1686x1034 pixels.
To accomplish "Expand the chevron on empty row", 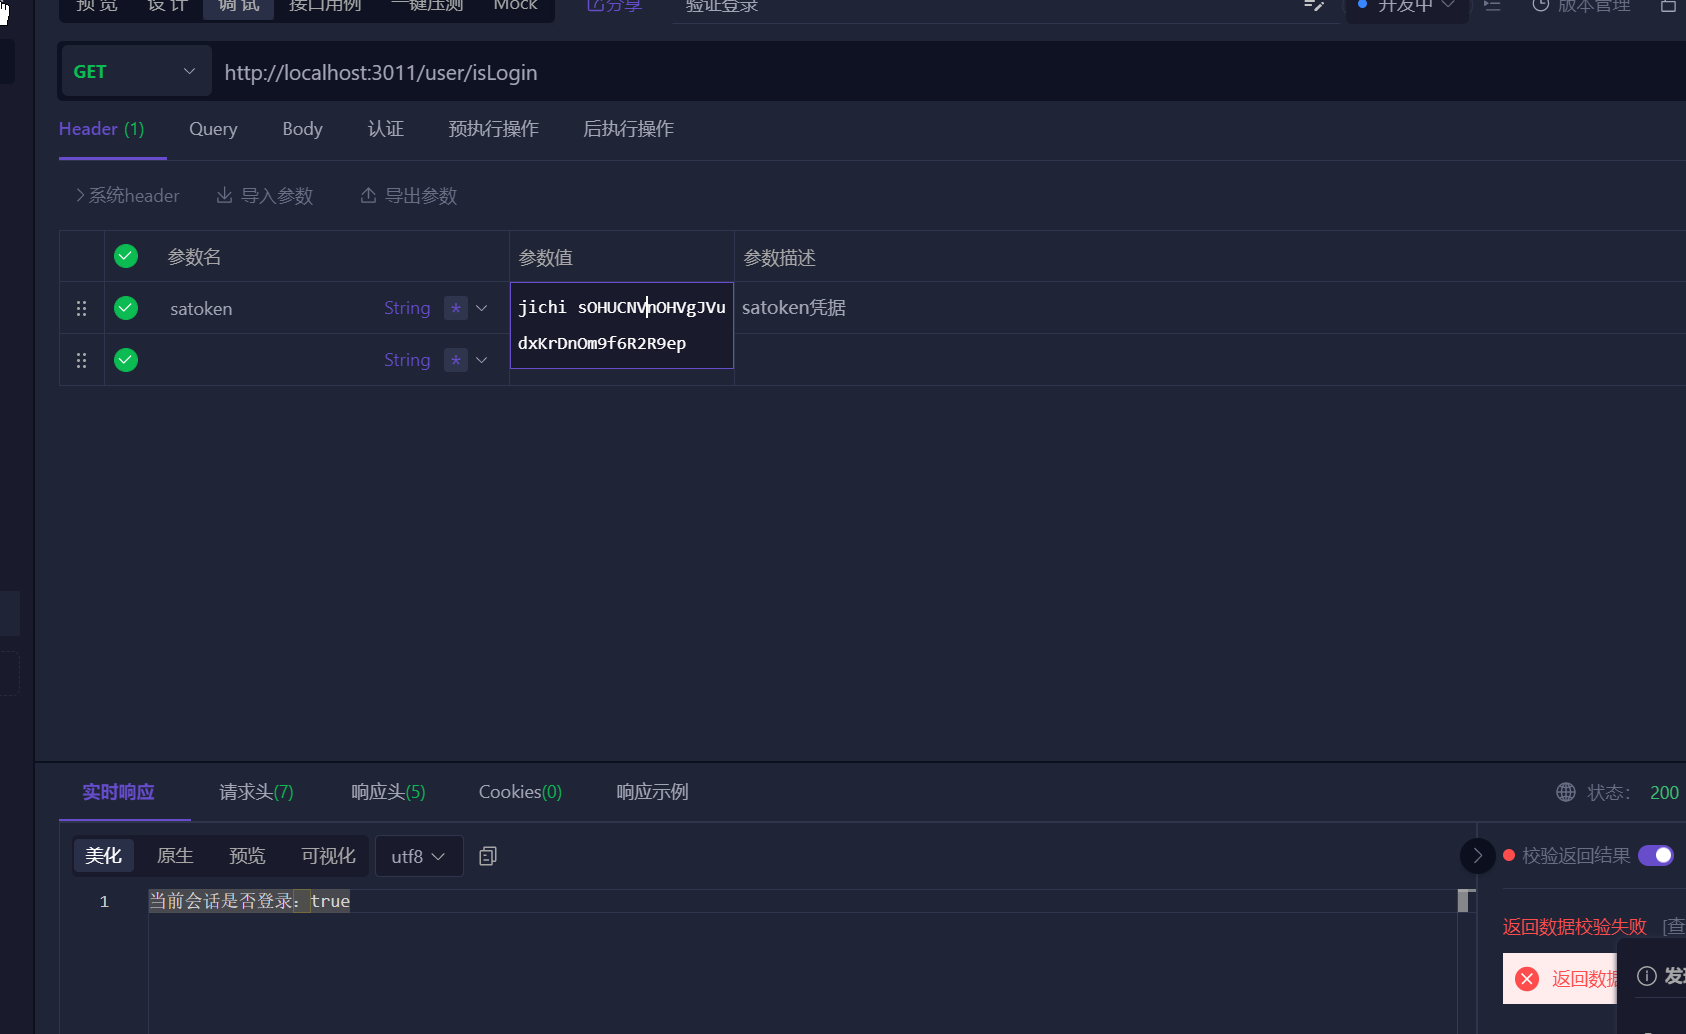I will click(482, 360).
